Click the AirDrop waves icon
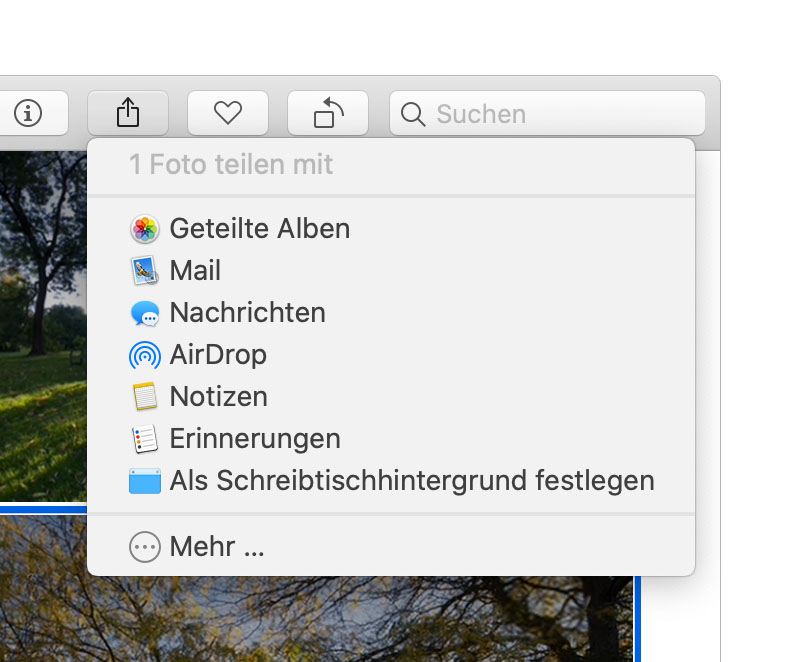Viewport: 800px width, 662px height. coord(145,355)
